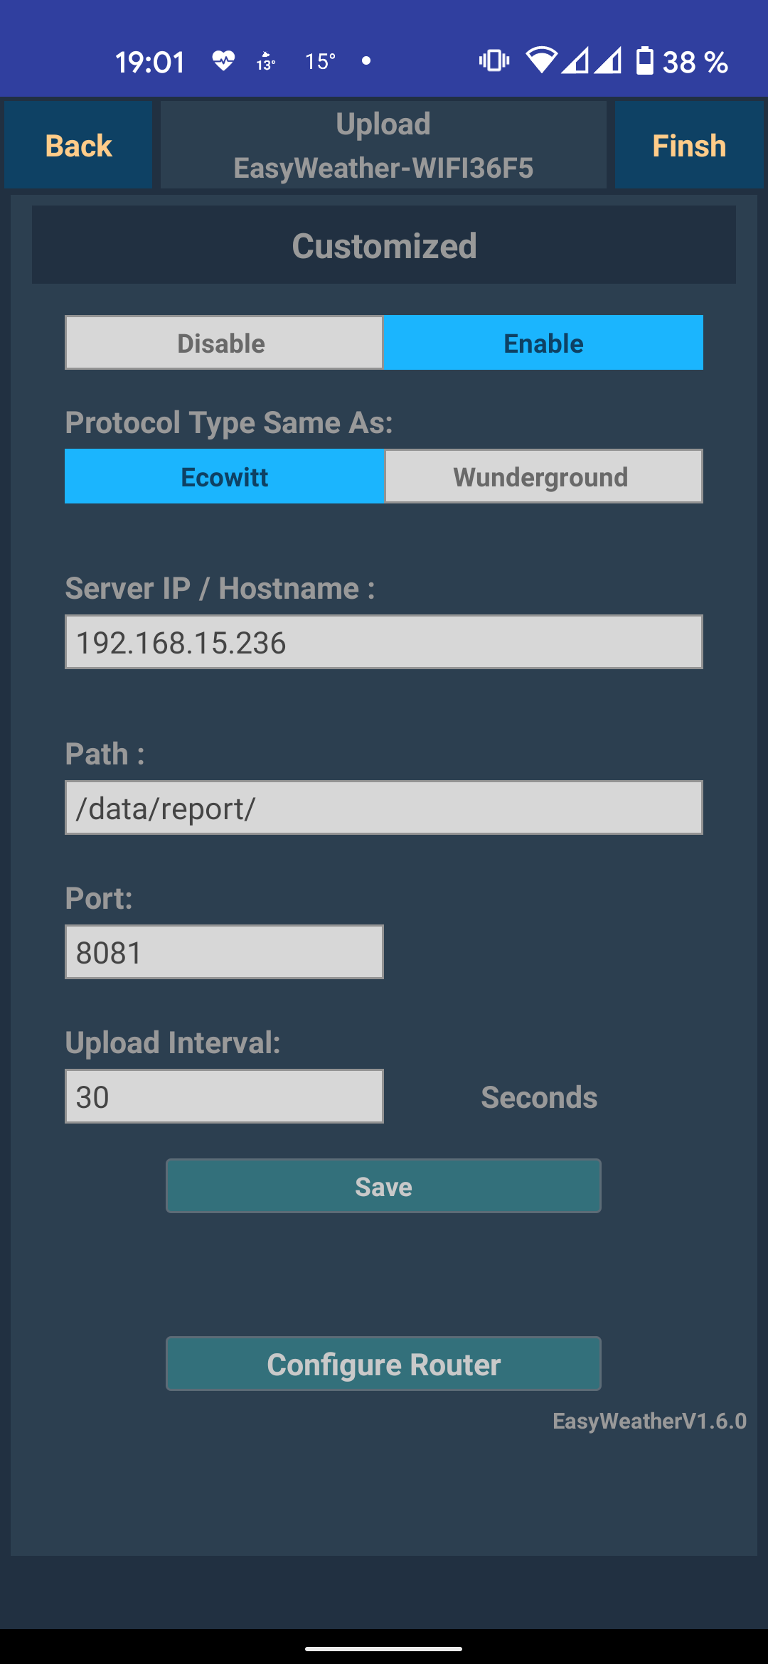Choose Wunderground protocol type
The image size is (768, 1664).
point(543,477)
